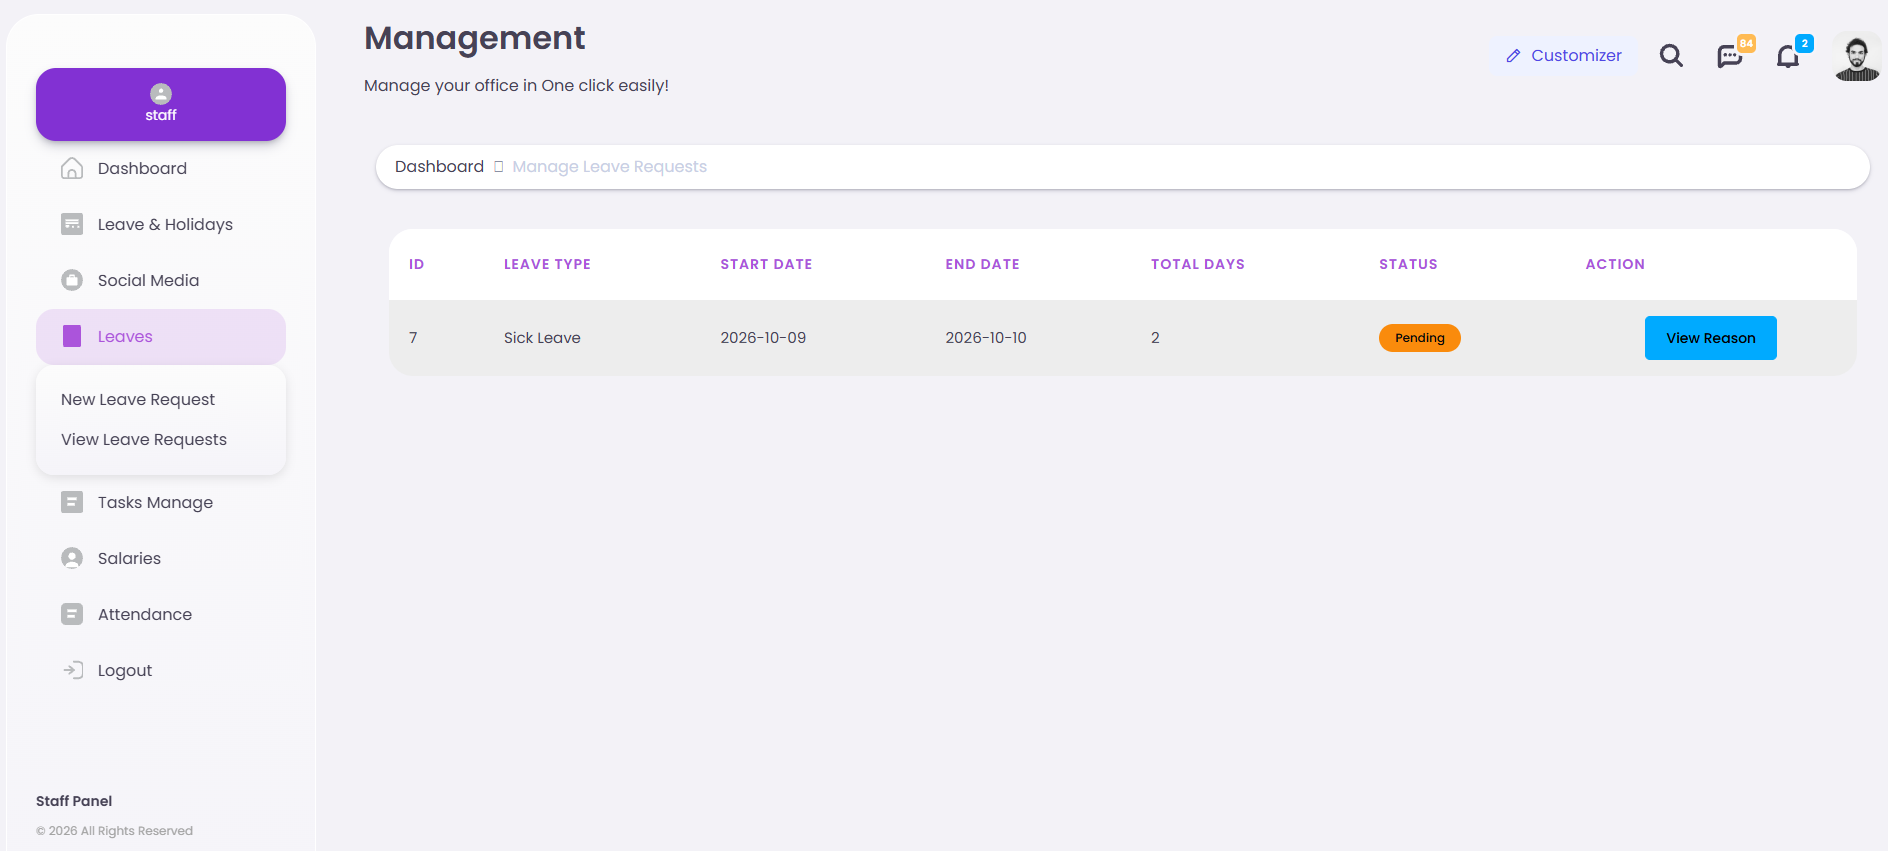1888x851 pixels.
Task: Open Tasks Manage menu label
Action: [x=155, y=502]
